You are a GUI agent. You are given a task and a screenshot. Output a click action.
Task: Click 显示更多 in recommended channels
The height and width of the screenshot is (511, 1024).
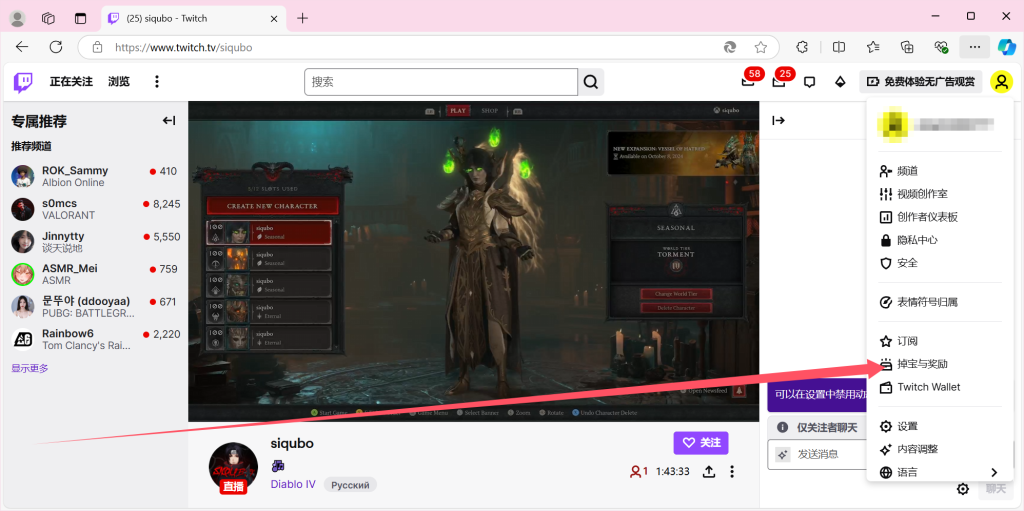pyautogui.click(x=30, y=368)
